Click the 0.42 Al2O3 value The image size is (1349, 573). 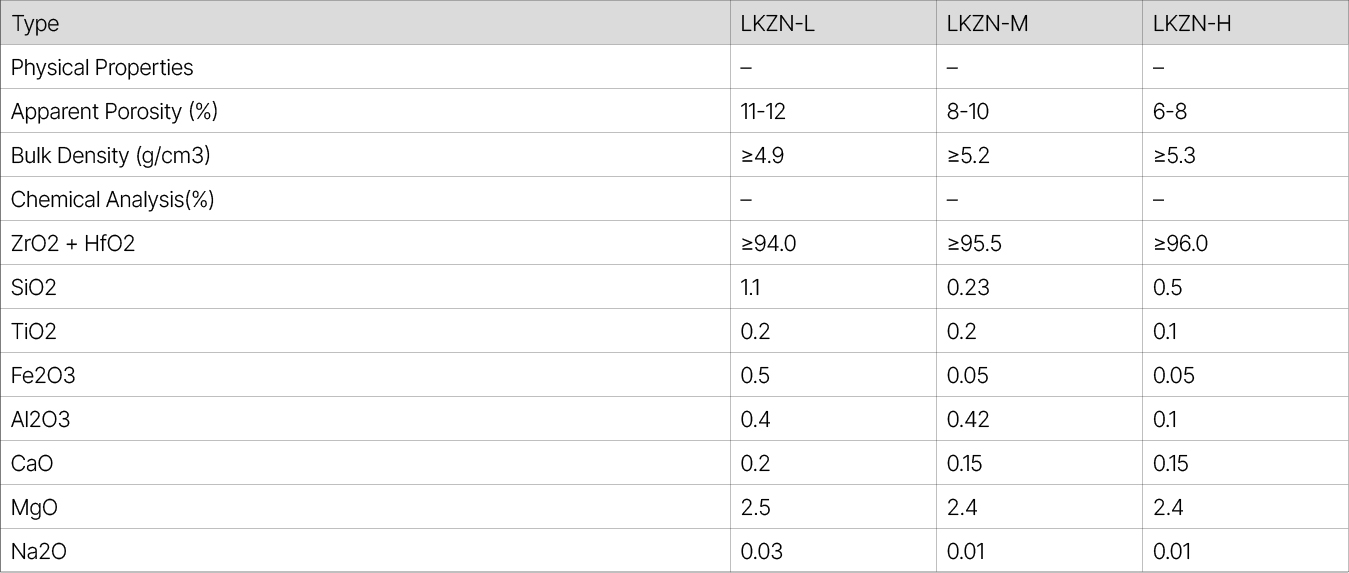[967, 420]
